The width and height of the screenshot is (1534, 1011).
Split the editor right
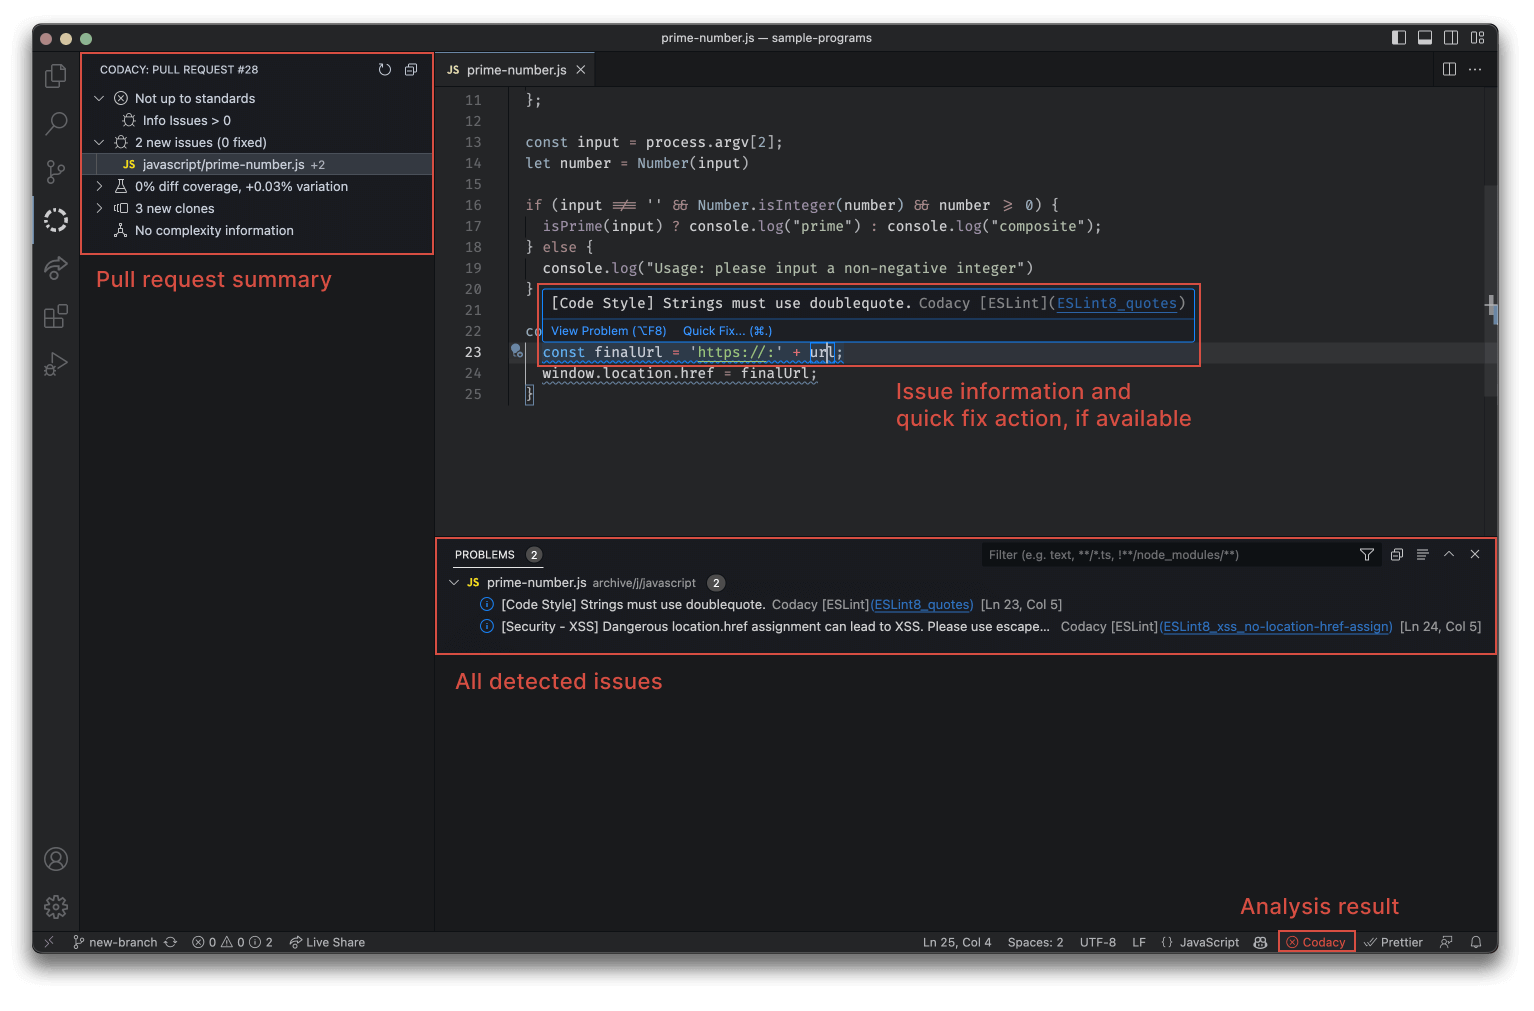pyautogui.click(x=1449, y=69)
